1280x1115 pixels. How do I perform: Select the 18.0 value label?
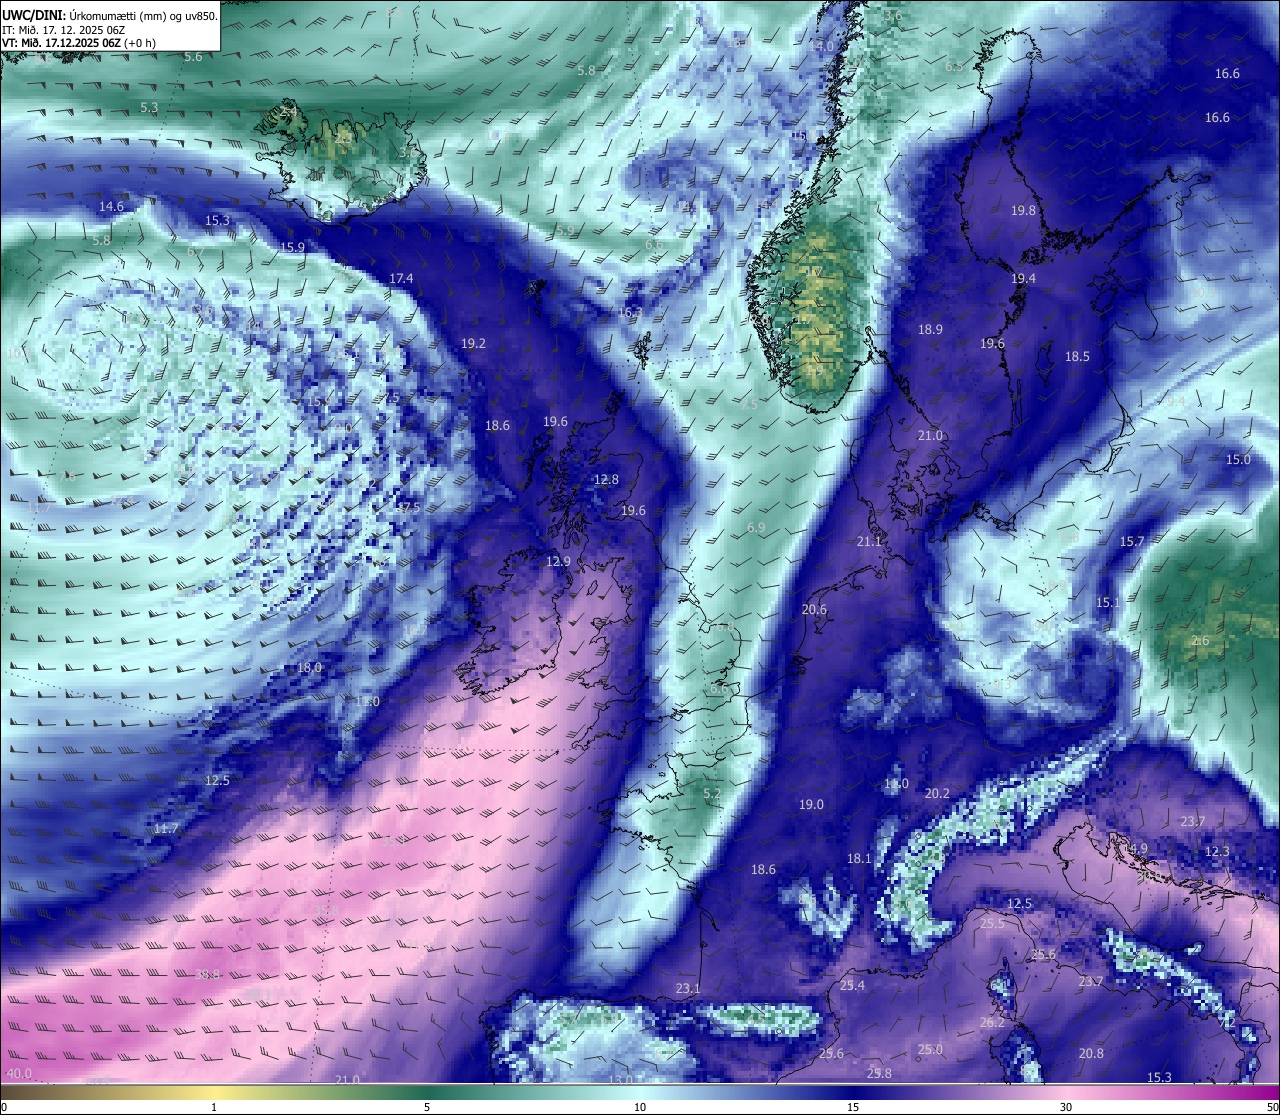(x=310, y=667)
